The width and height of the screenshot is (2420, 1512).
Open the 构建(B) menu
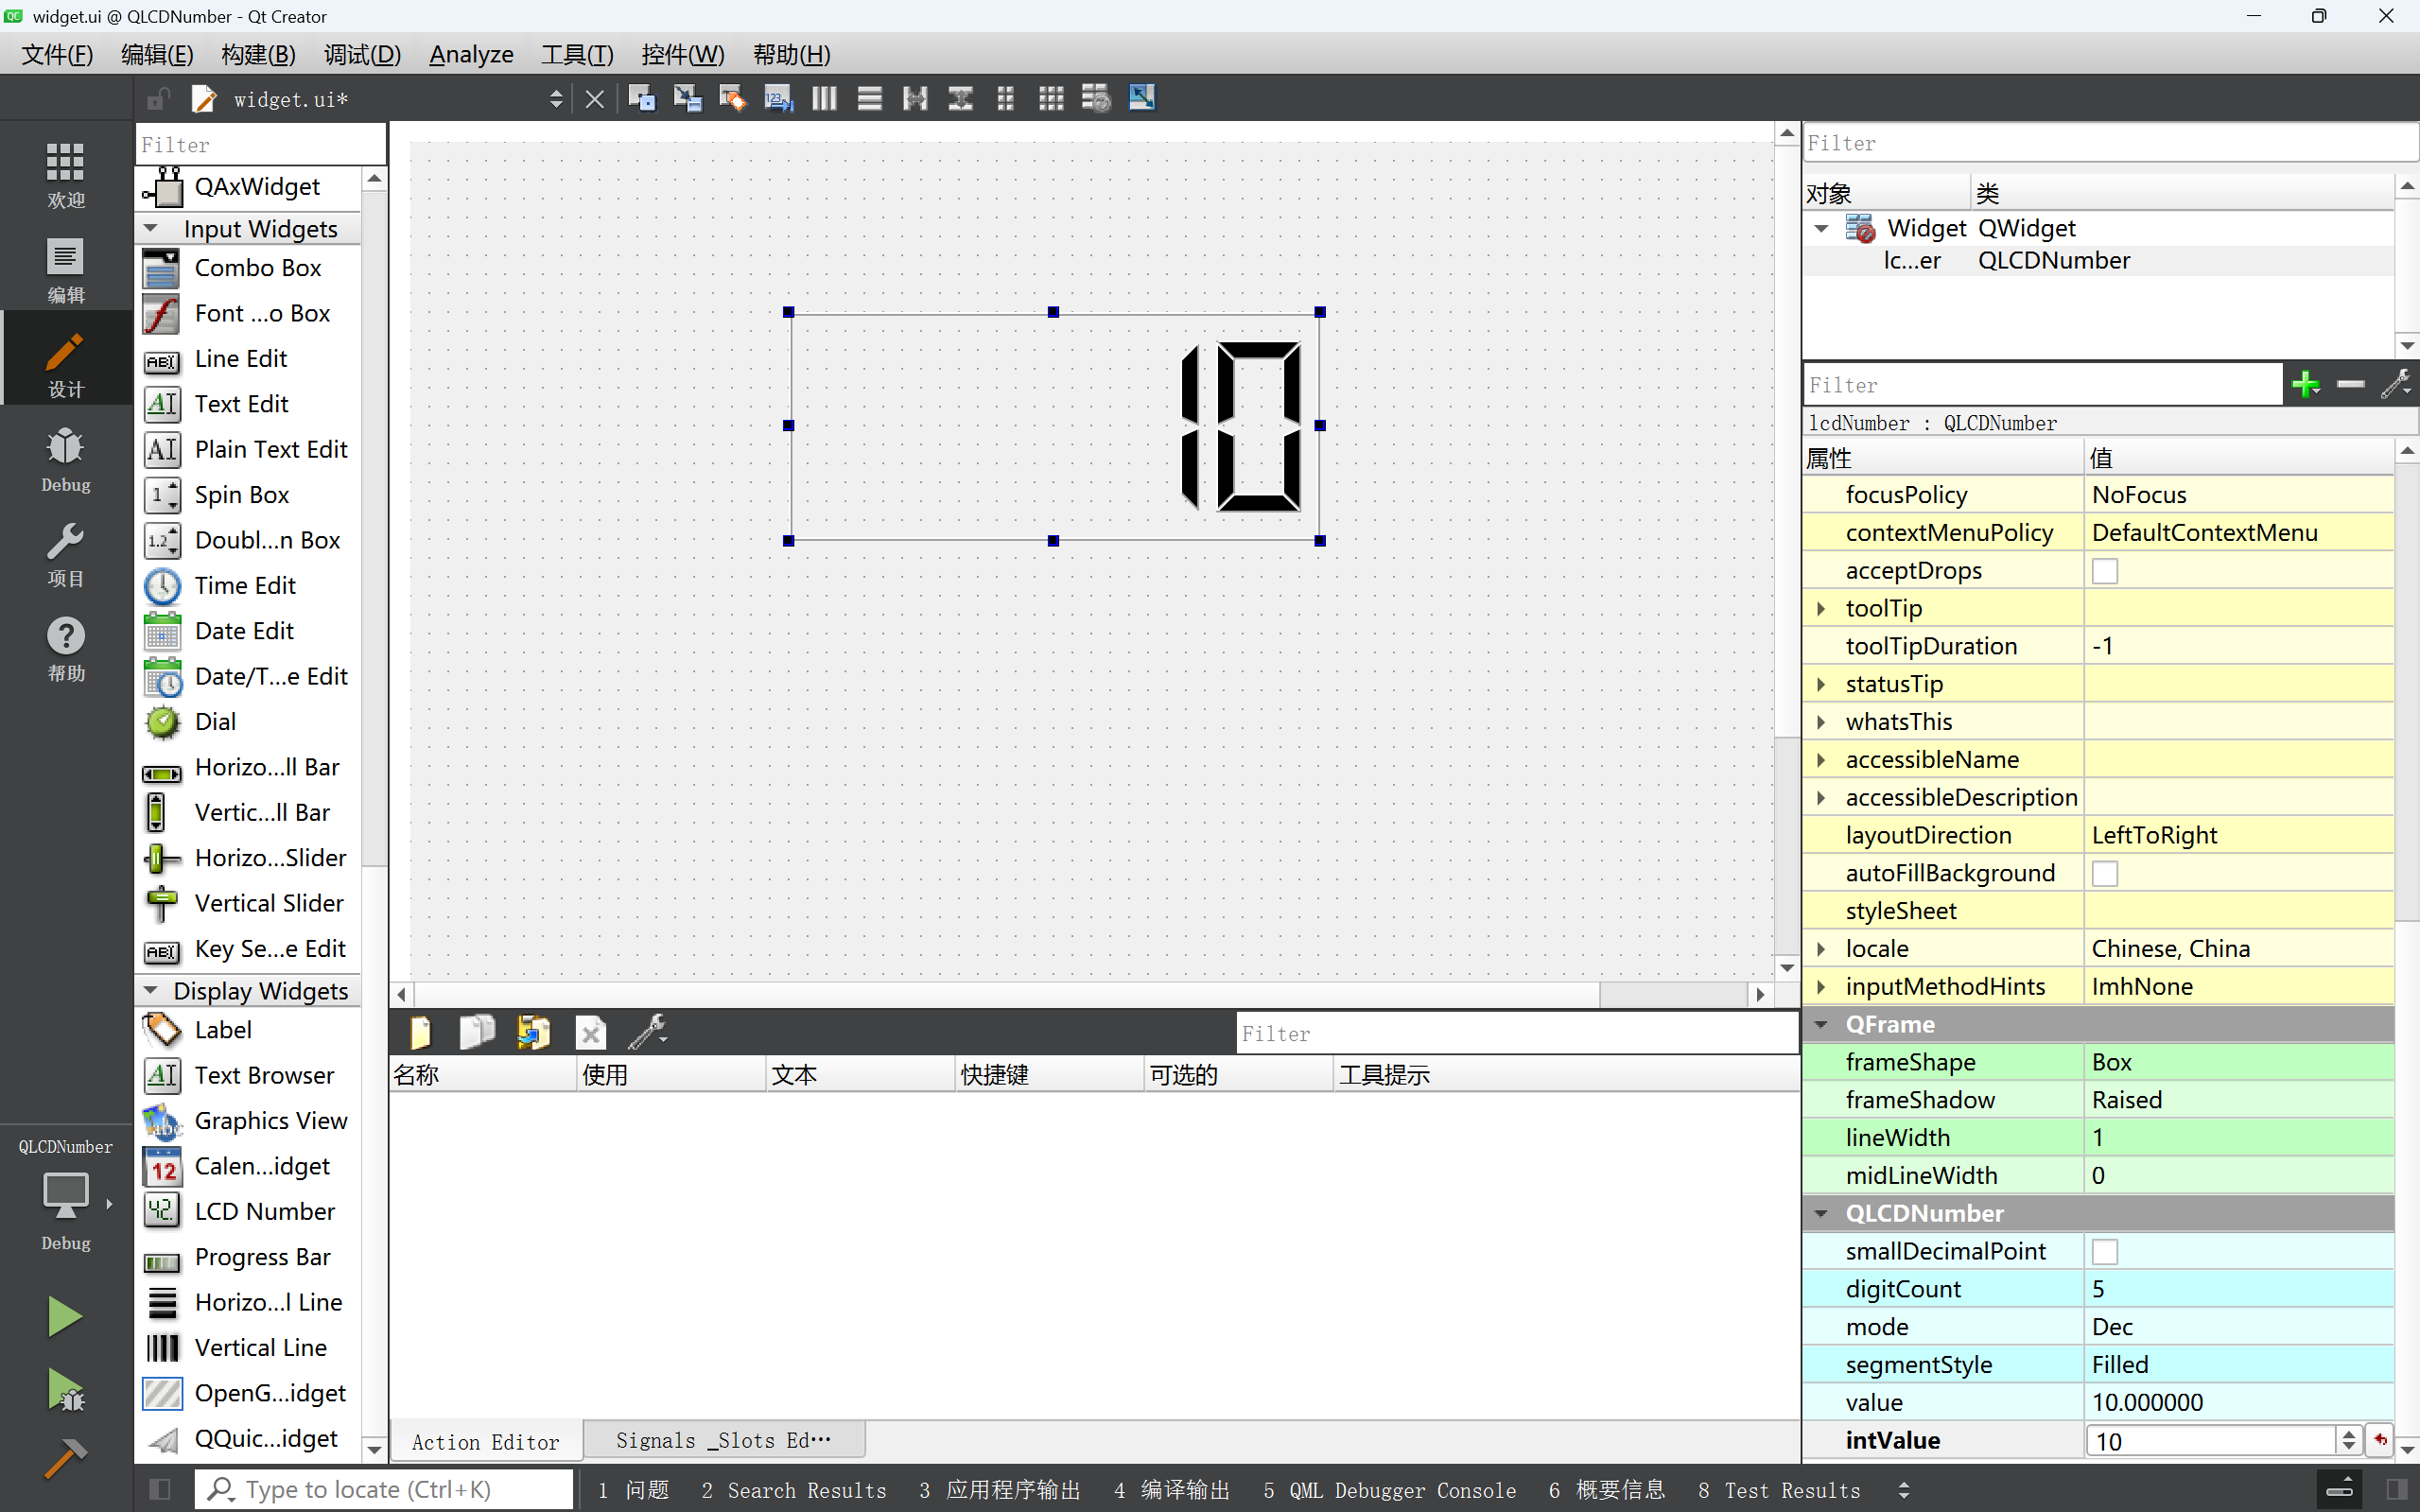click(258, 54)
